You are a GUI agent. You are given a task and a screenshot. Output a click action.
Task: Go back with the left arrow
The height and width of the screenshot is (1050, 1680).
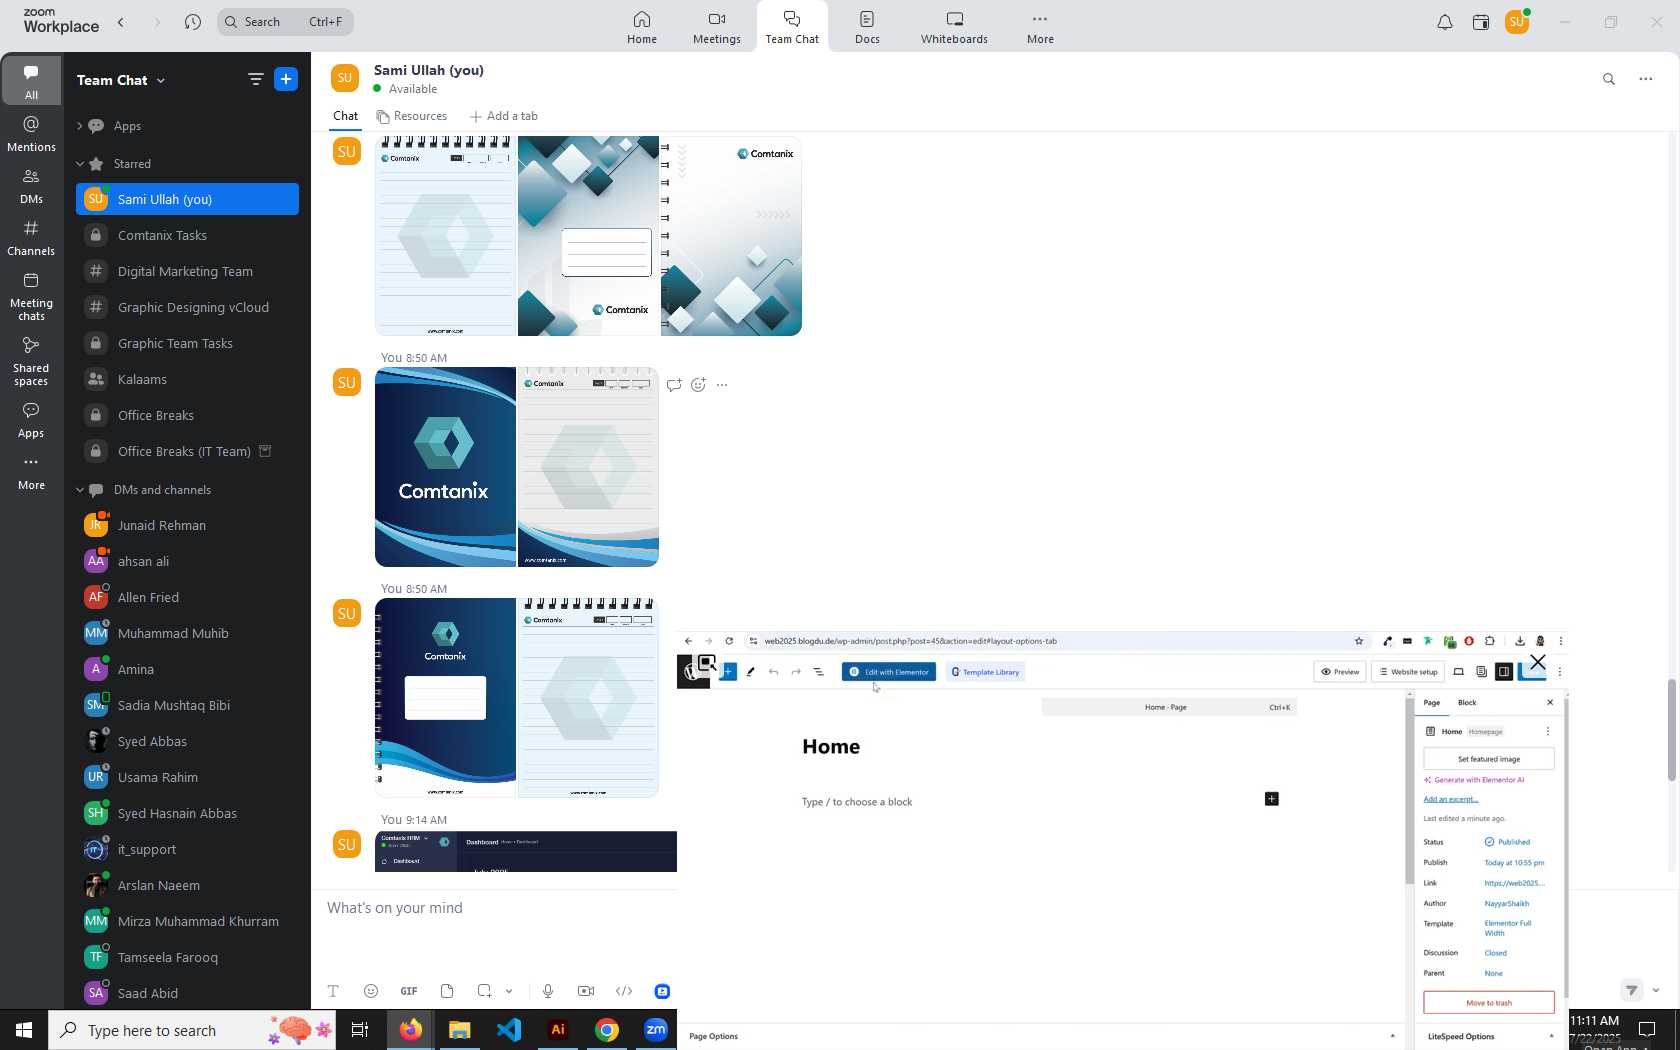click(x=121, y=22)
